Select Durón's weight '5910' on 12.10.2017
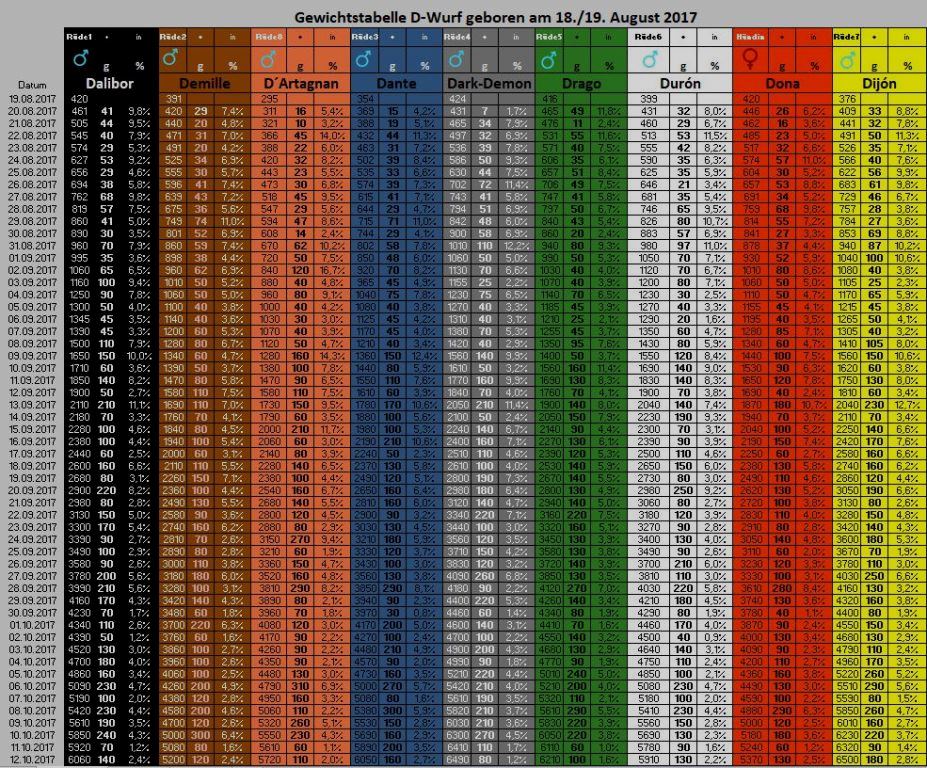This screenshot has height=768, width=927. coord(649,759)
